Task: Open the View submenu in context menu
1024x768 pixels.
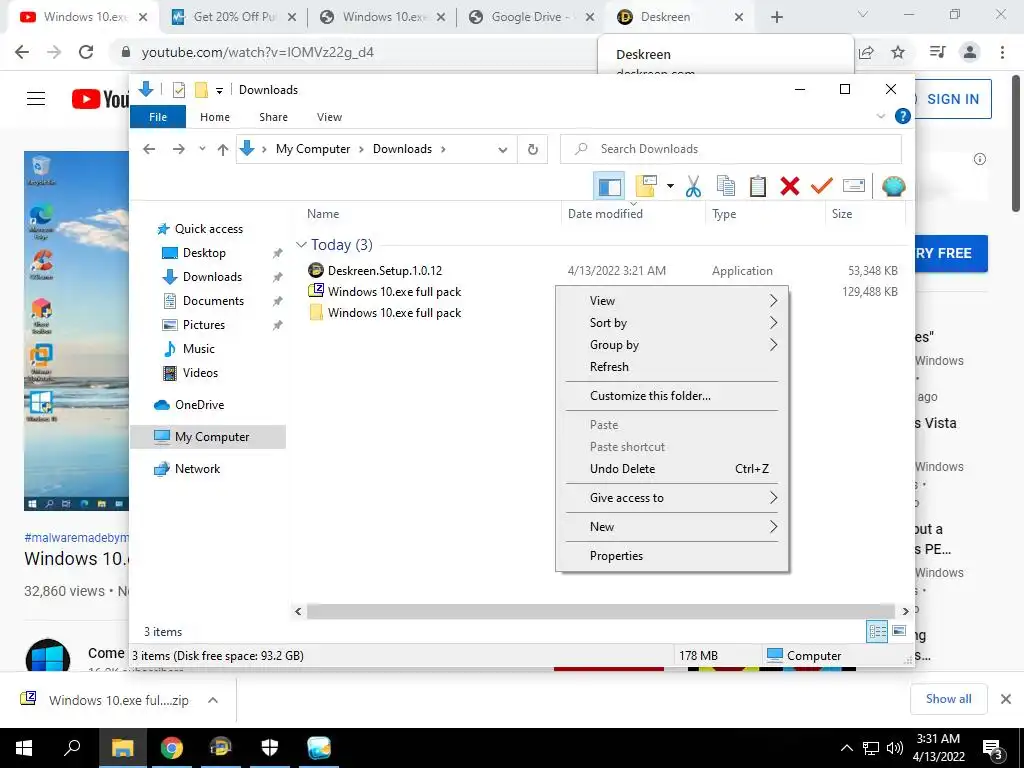Action: [672, 300]
